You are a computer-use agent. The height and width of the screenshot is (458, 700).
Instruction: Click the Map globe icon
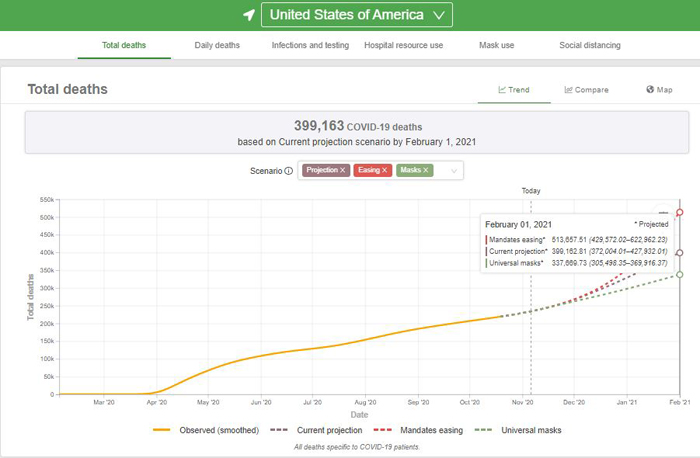tap(650, 89)
